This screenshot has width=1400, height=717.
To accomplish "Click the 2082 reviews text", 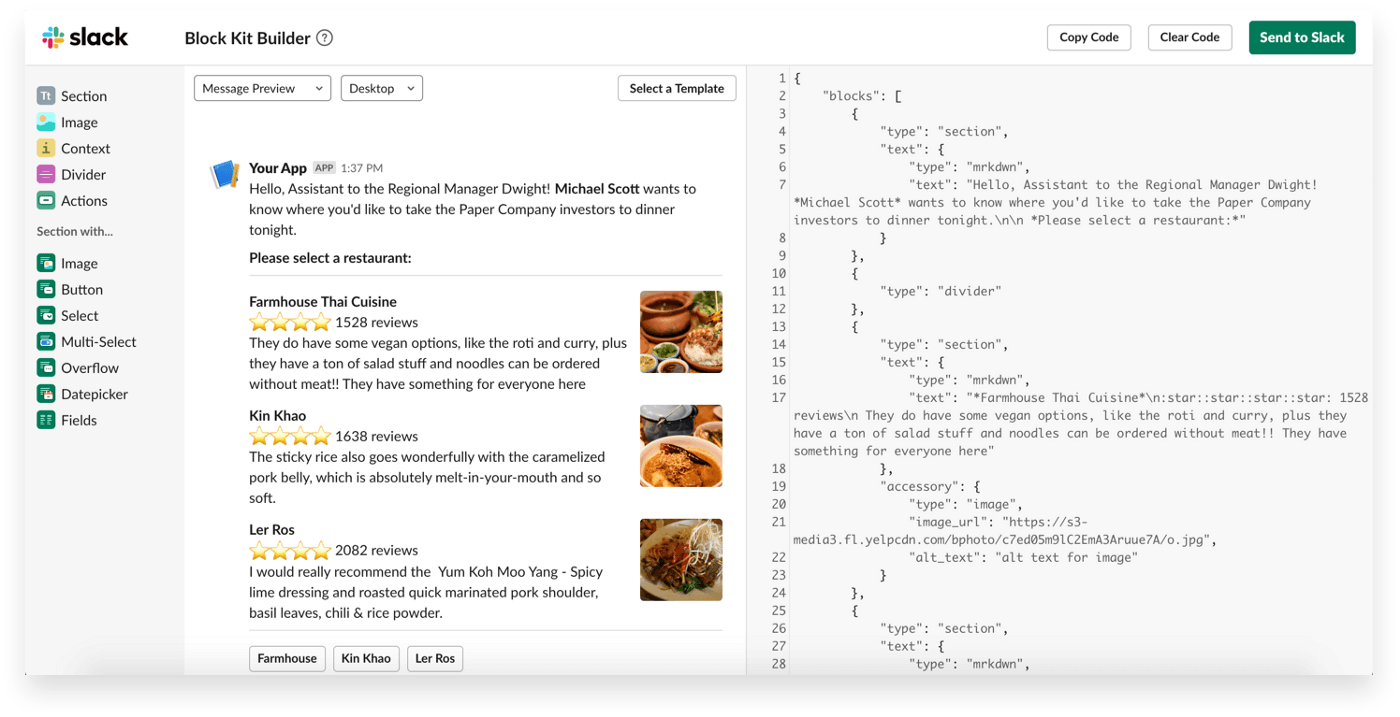I will [x=376, y=550].
